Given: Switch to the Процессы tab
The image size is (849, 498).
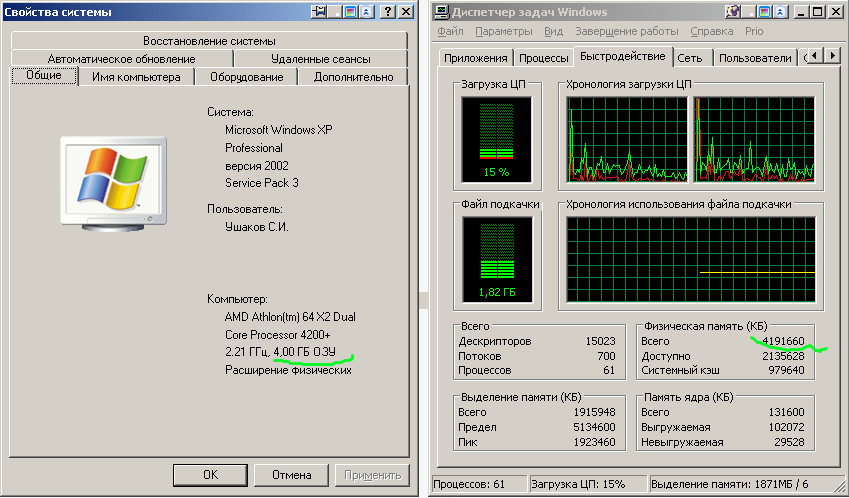Looking at the screenshot, I should pyautogui.click(x=543, y=58).
